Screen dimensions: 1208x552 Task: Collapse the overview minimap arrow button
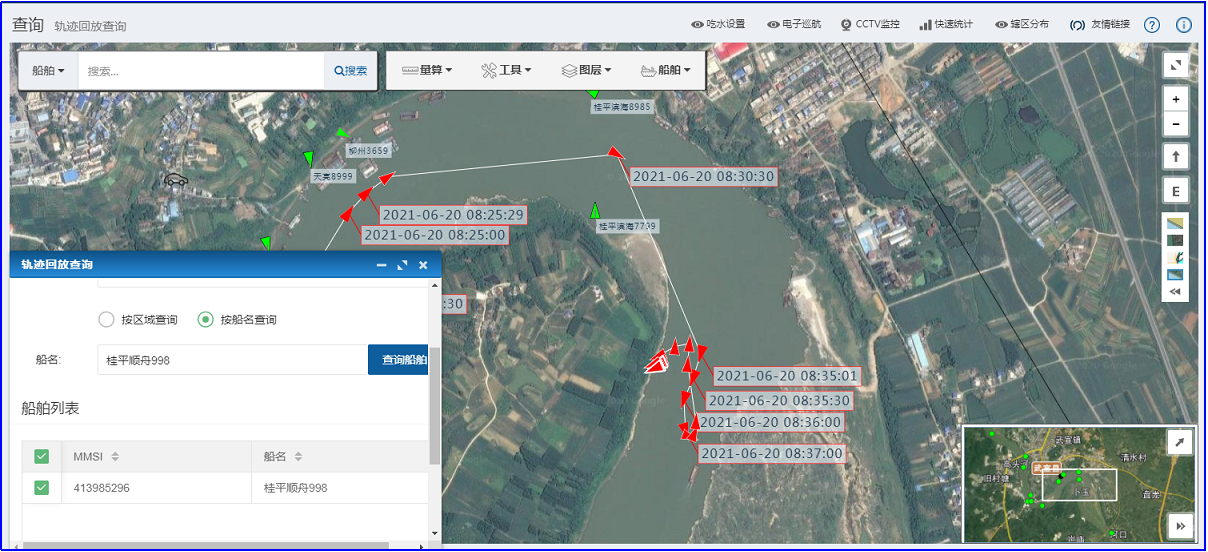1179,442
